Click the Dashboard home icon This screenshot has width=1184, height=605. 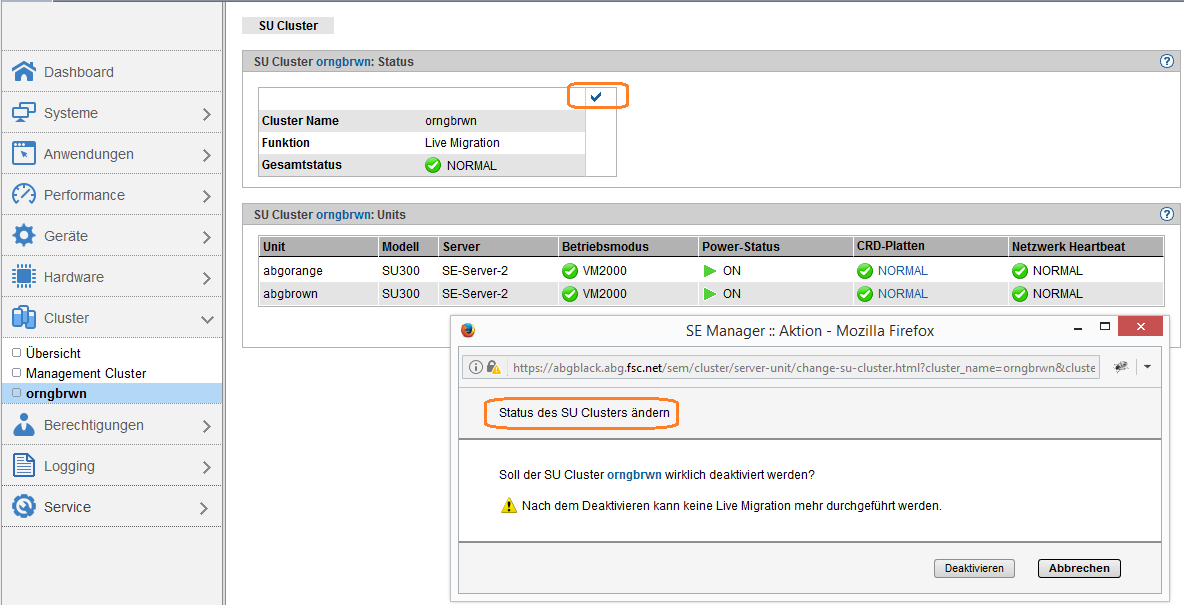click(24, 72)
